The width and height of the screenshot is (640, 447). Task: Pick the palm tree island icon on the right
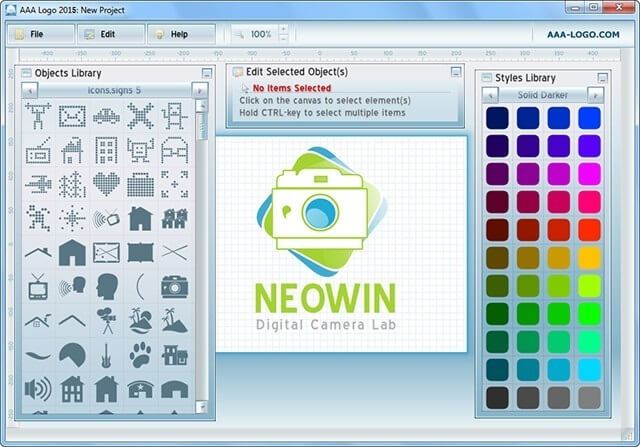[x=175, y=320]
